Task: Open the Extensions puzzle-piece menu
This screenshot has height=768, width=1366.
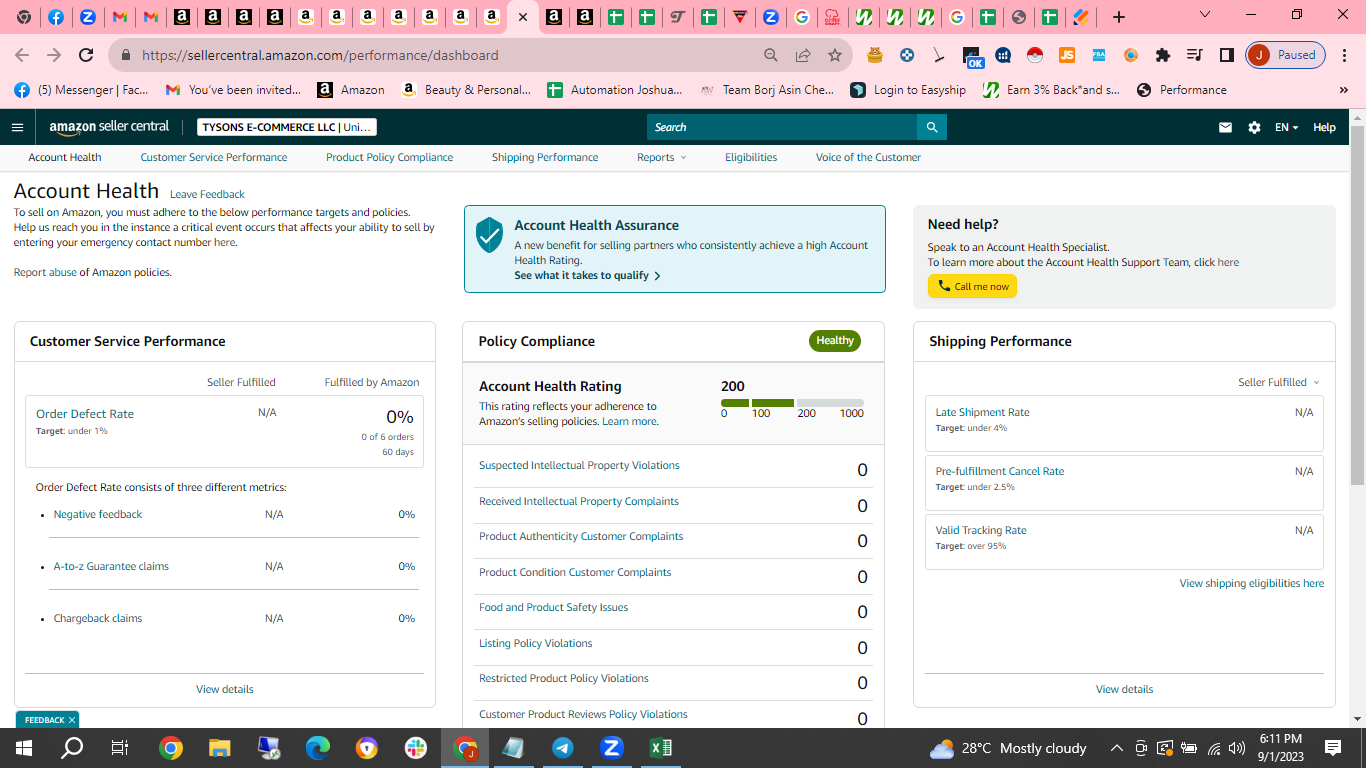Action: click(1162, 55)
